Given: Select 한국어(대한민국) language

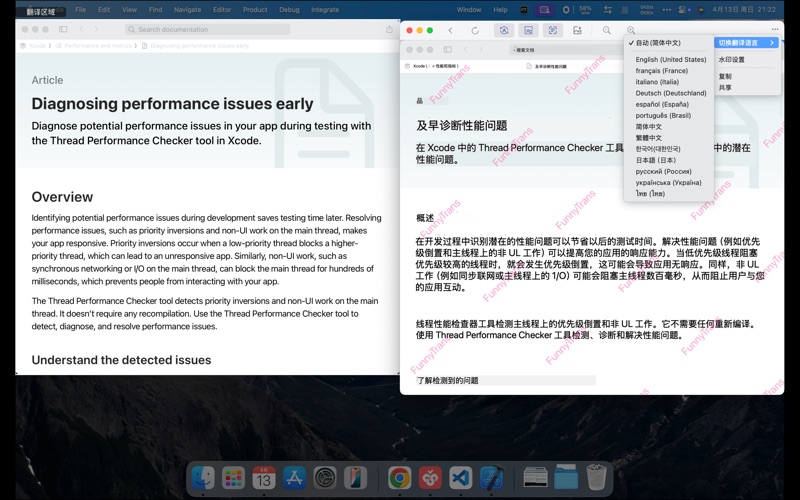Looking at the screenshot, I should tap(658, 149).
